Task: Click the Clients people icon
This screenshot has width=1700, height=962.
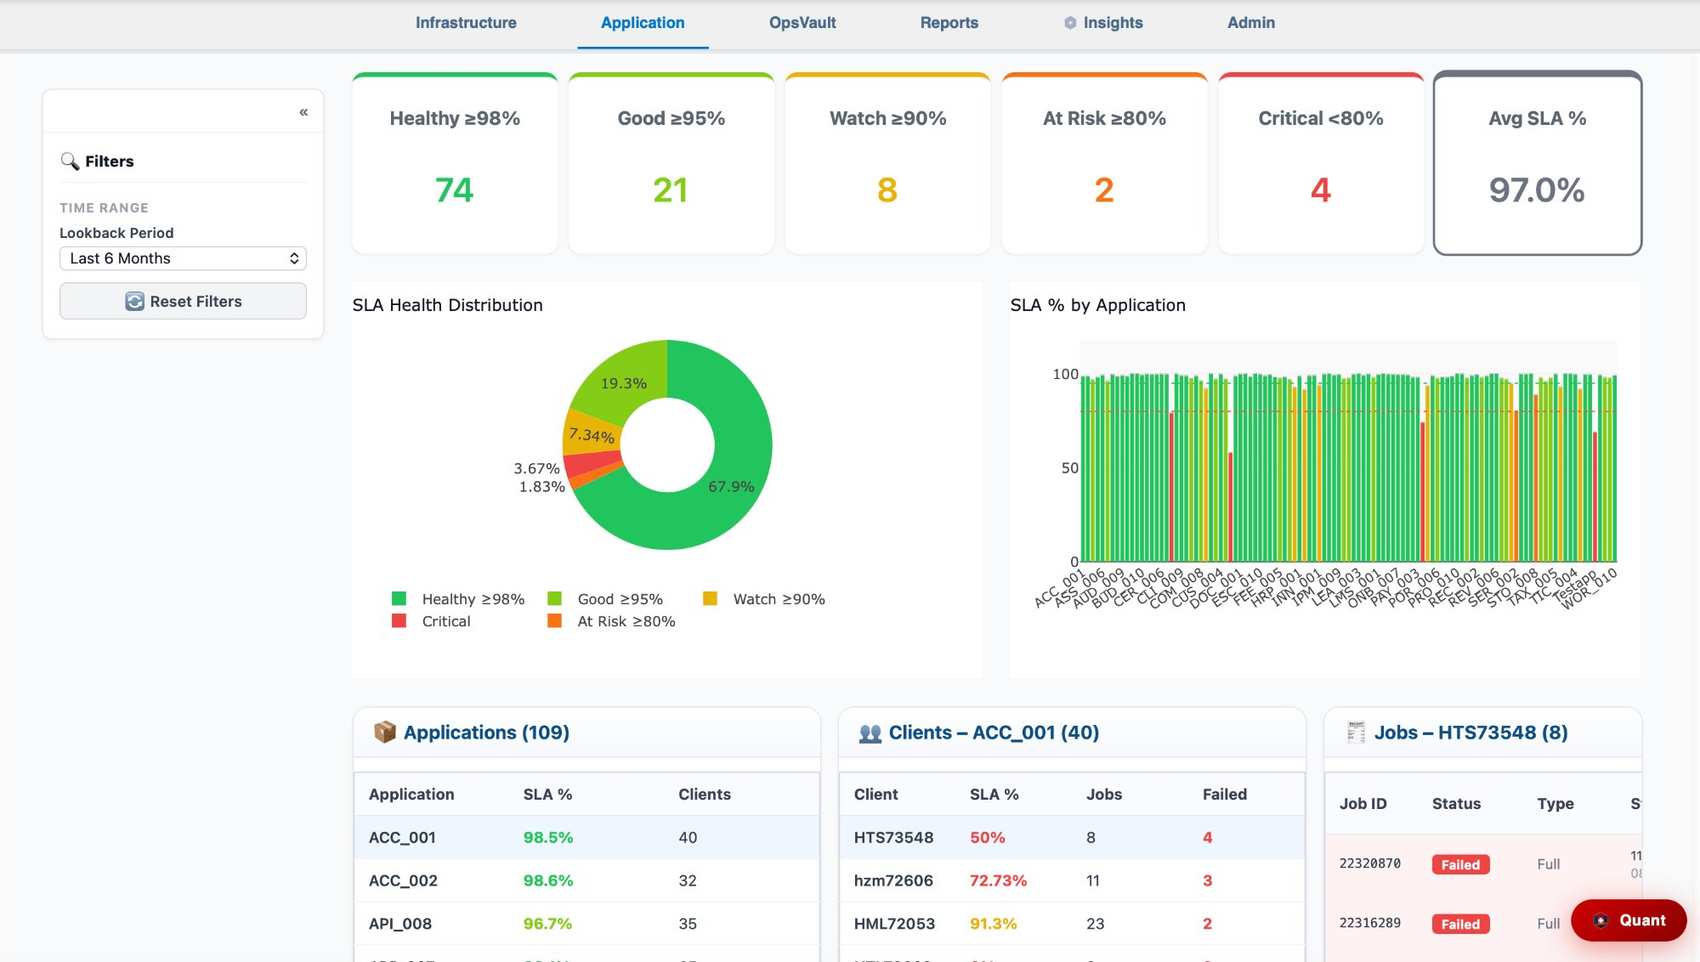Action: 870,733
